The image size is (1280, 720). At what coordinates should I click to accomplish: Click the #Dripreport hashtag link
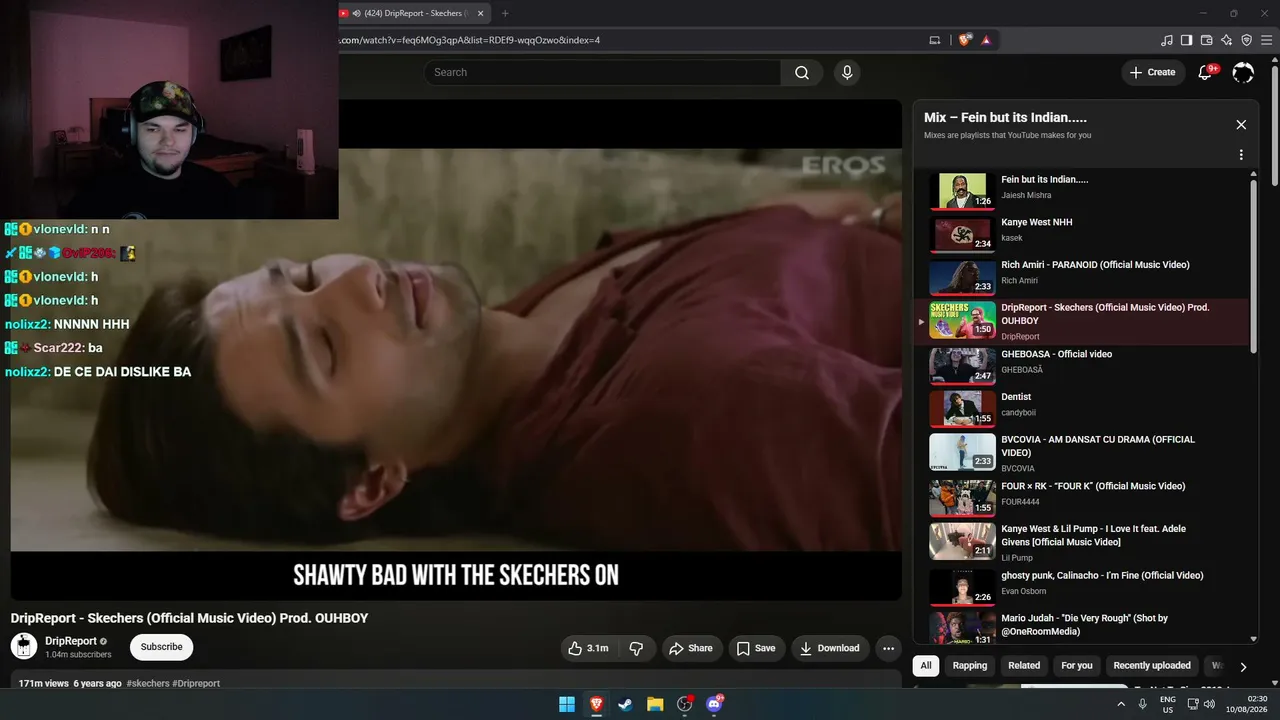coord(196,684)
